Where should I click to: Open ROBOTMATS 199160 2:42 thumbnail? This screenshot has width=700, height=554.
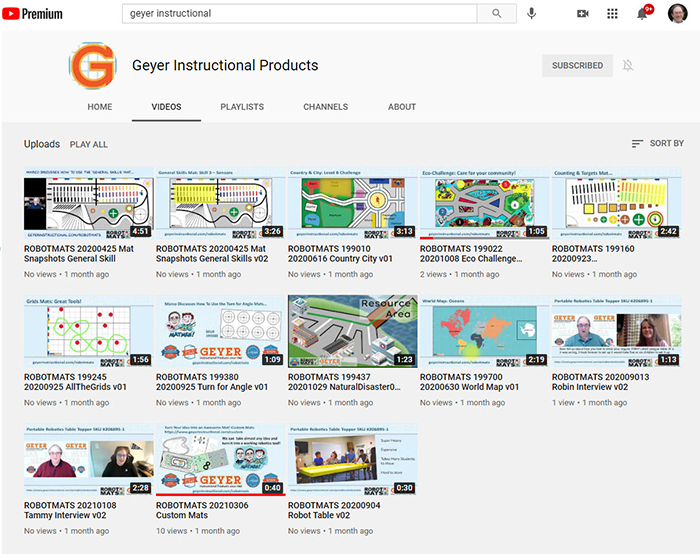617,203
